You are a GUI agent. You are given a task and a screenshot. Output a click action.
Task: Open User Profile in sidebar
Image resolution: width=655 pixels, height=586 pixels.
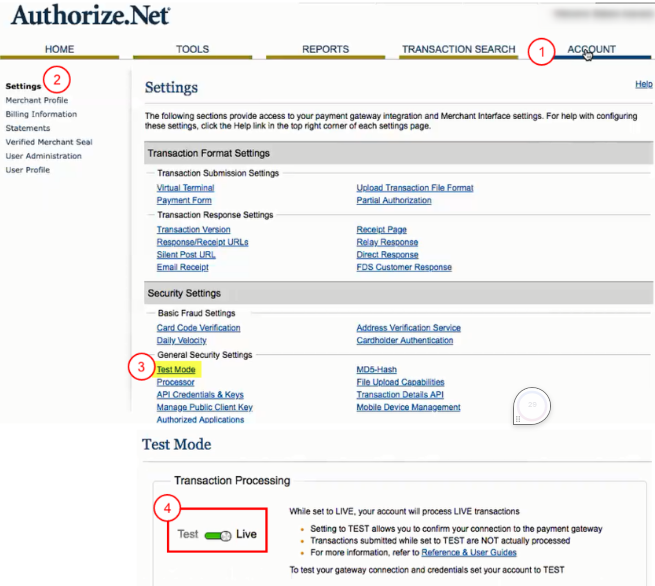28,170
